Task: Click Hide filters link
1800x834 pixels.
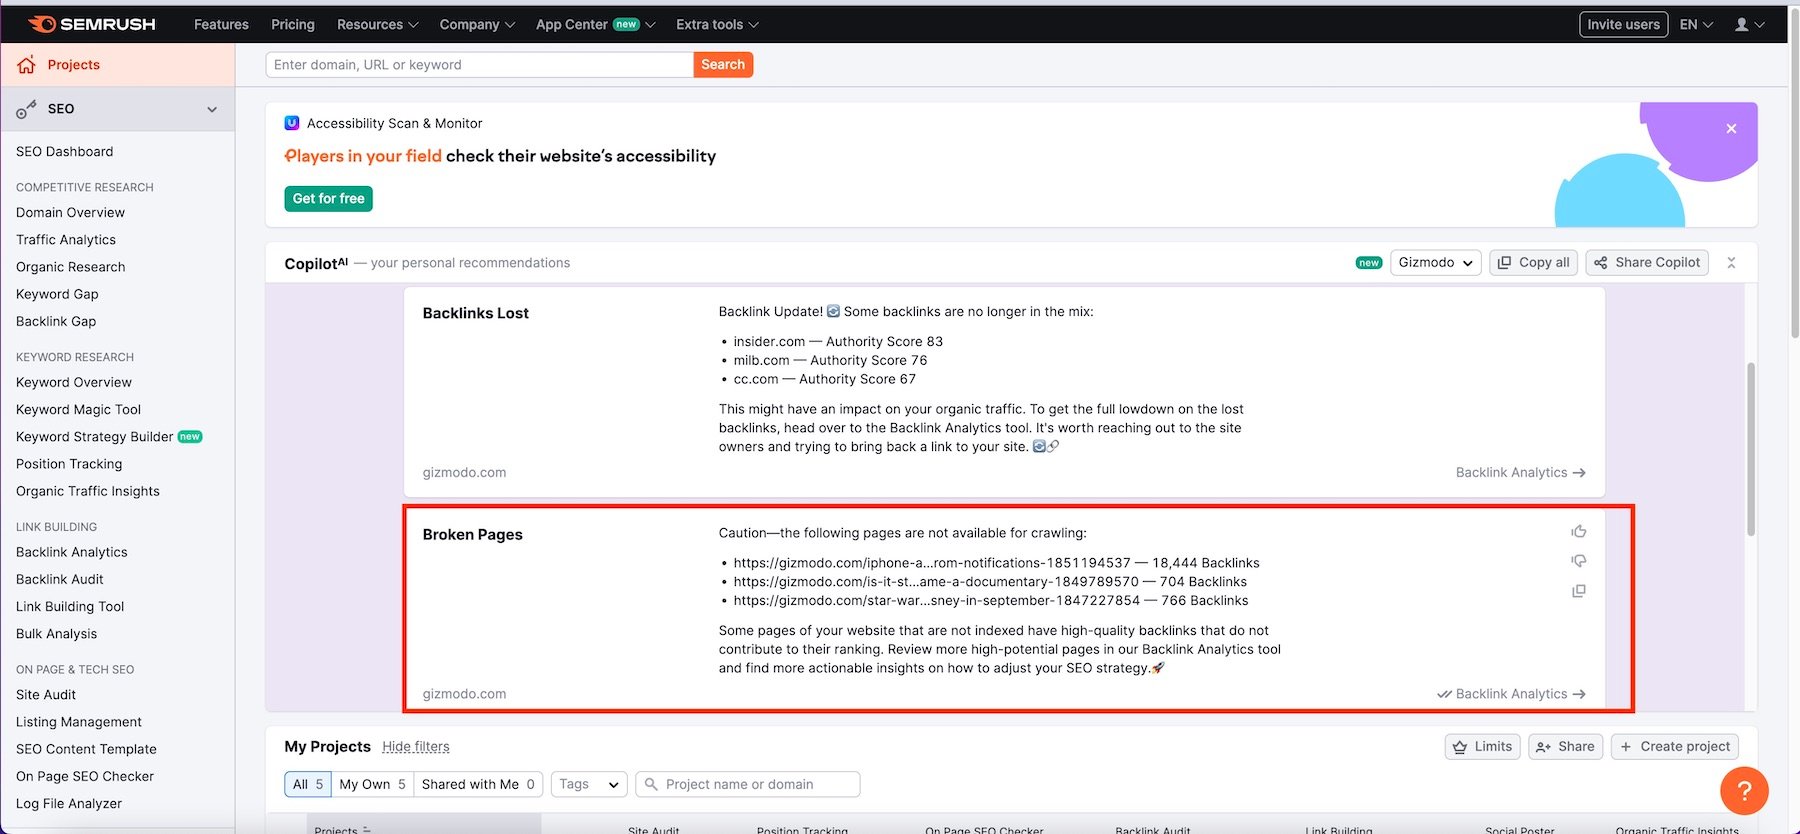Action: click(416, 747)
